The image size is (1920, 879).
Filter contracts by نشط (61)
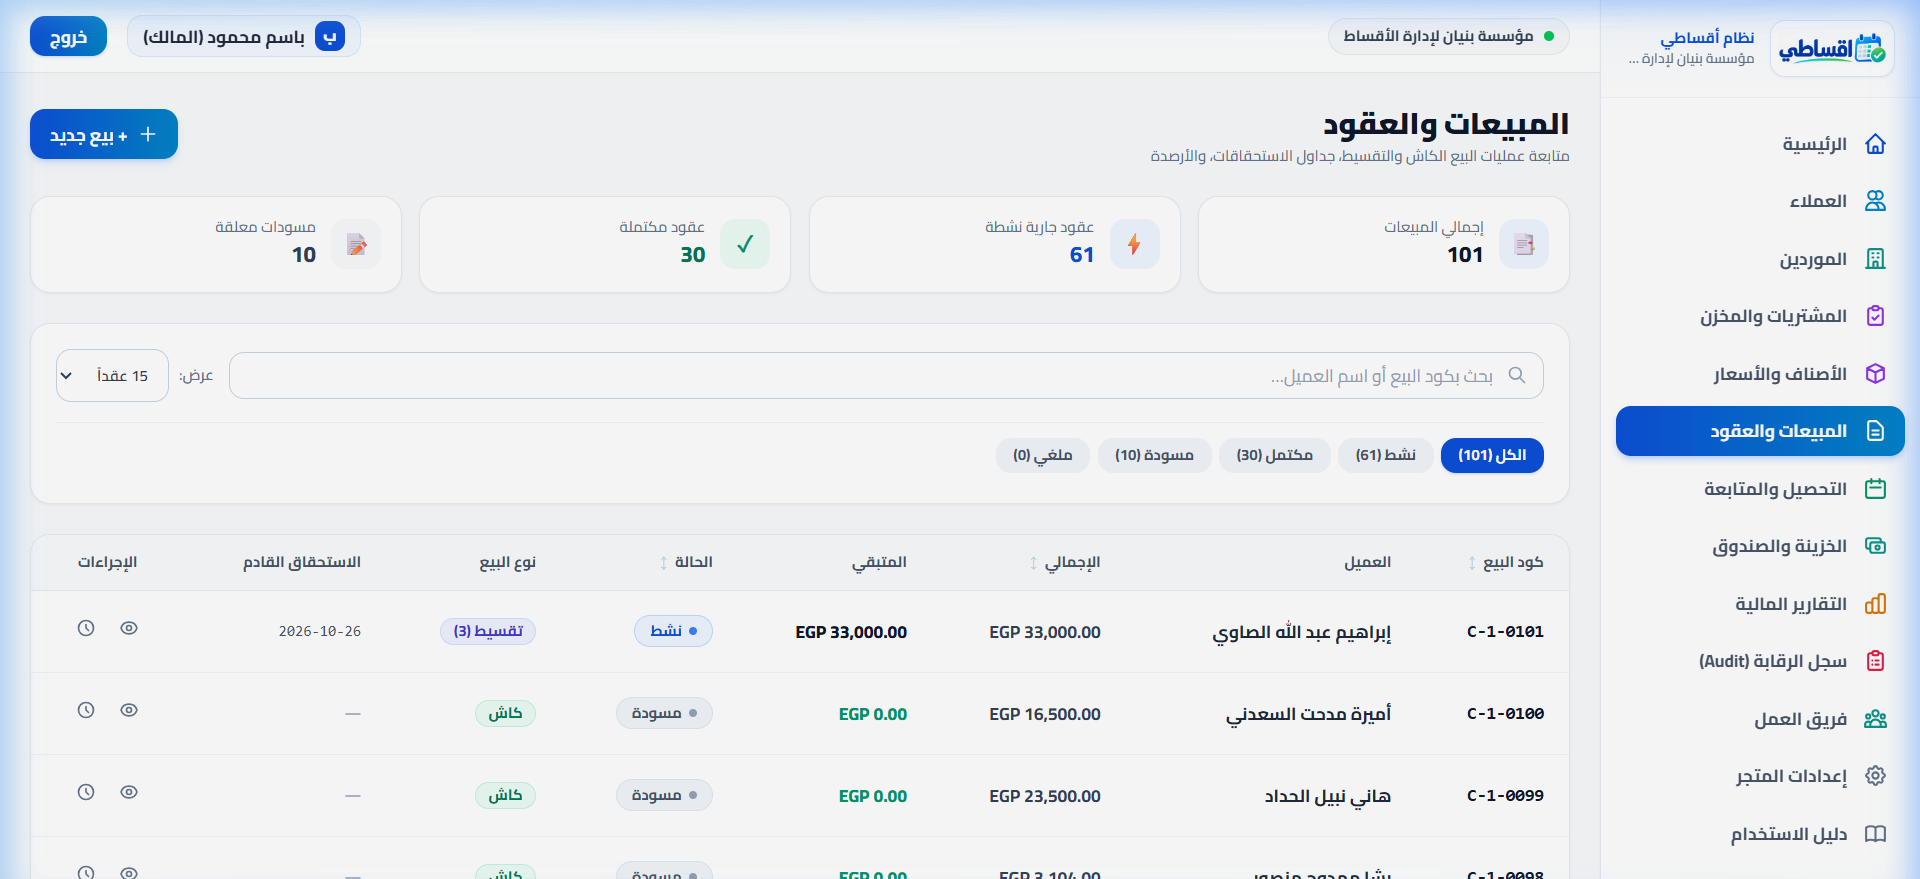click(1386, 455)
